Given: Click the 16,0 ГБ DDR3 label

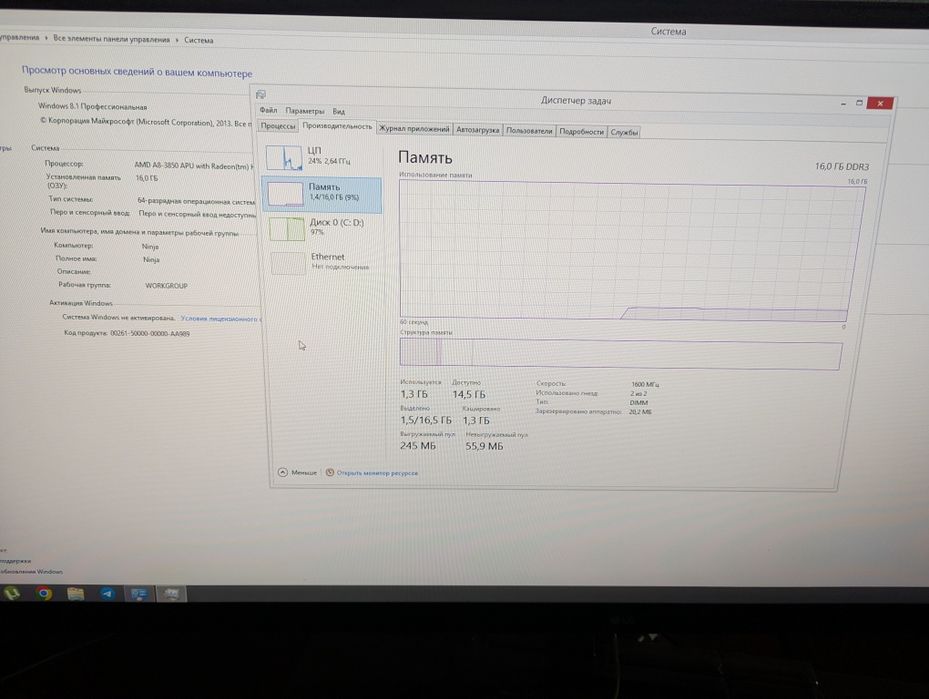Looking at the screenshot, I should click(842, 166).
